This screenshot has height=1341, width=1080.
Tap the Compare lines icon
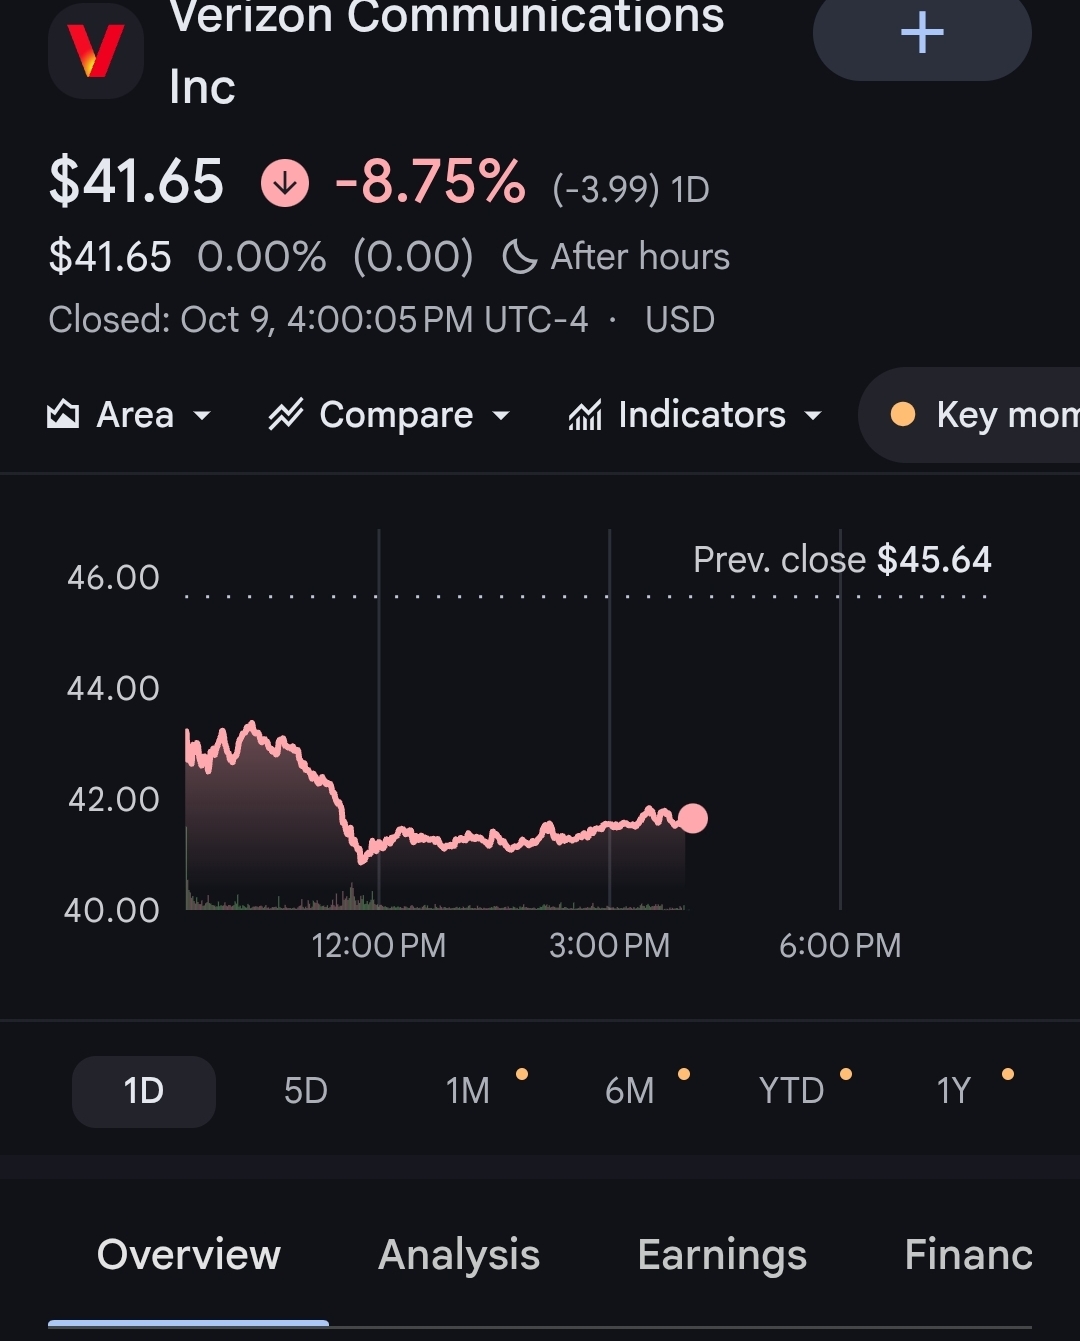click(286, 414)
